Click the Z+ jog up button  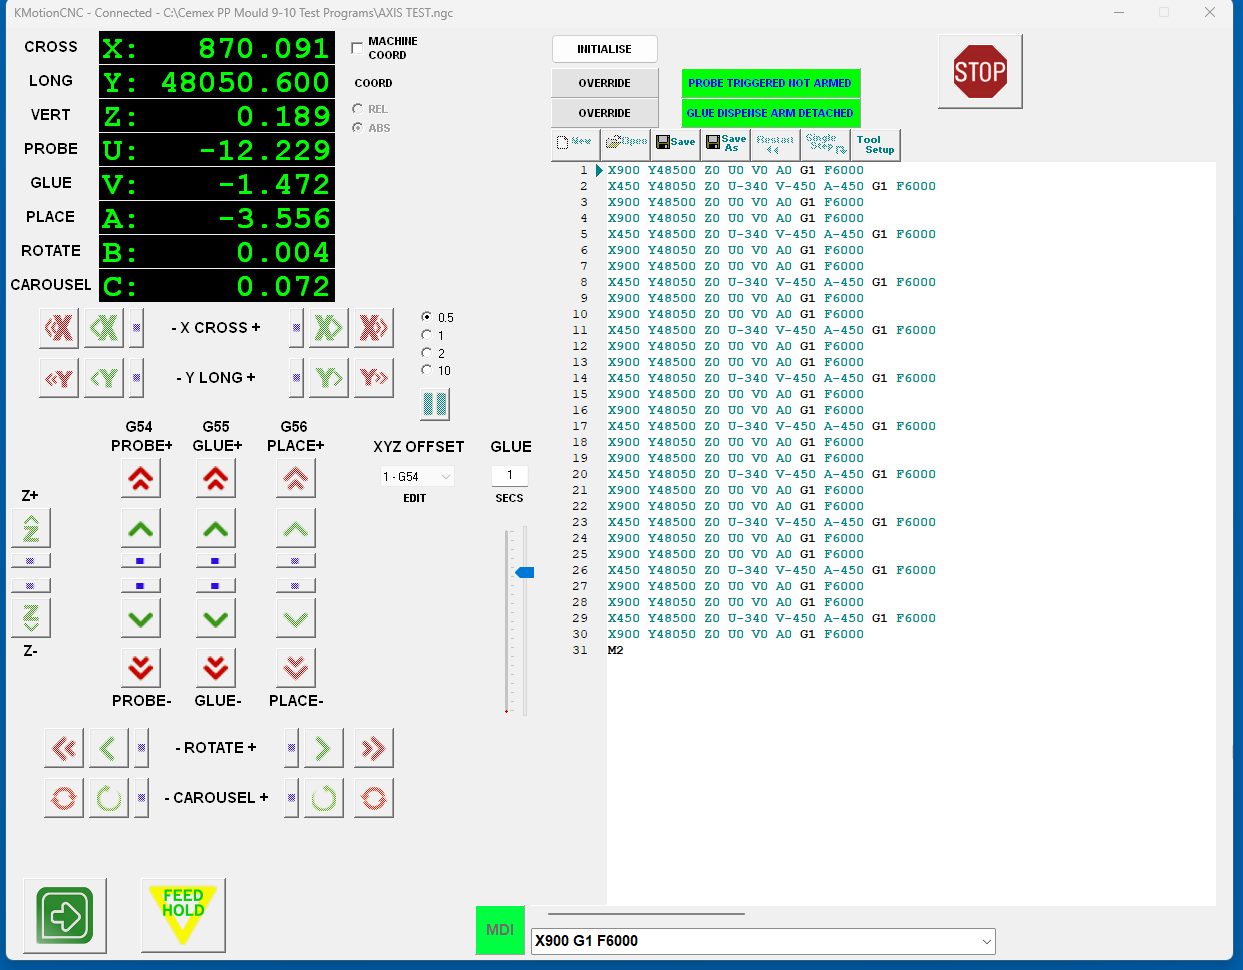click(31, 528)
